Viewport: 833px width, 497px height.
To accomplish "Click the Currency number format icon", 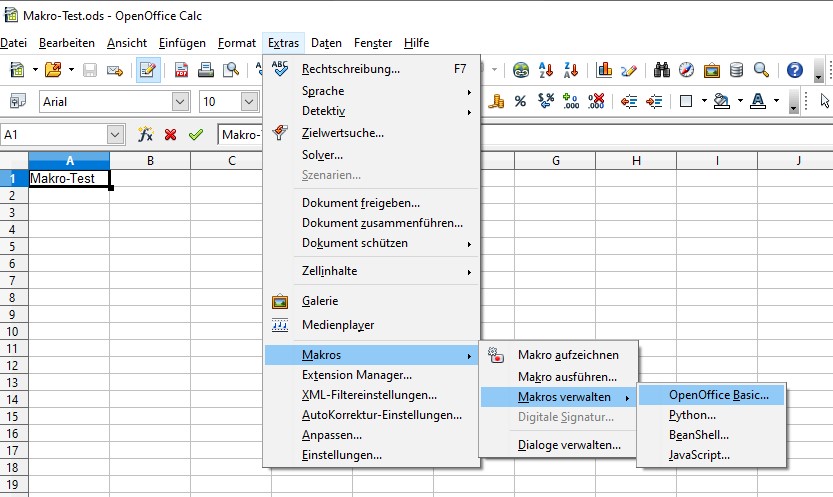I will [x=496, y=101].
